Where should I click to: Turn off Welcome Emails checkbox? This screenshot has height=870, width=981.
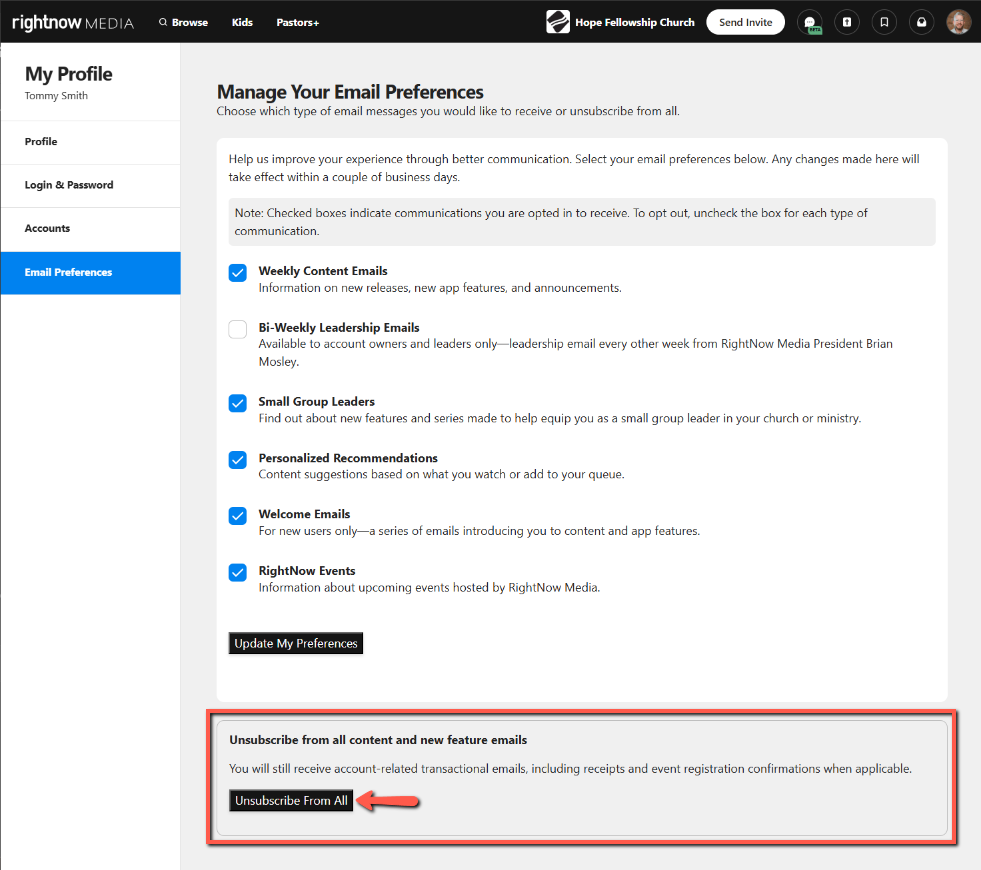[x=238, y=516]
